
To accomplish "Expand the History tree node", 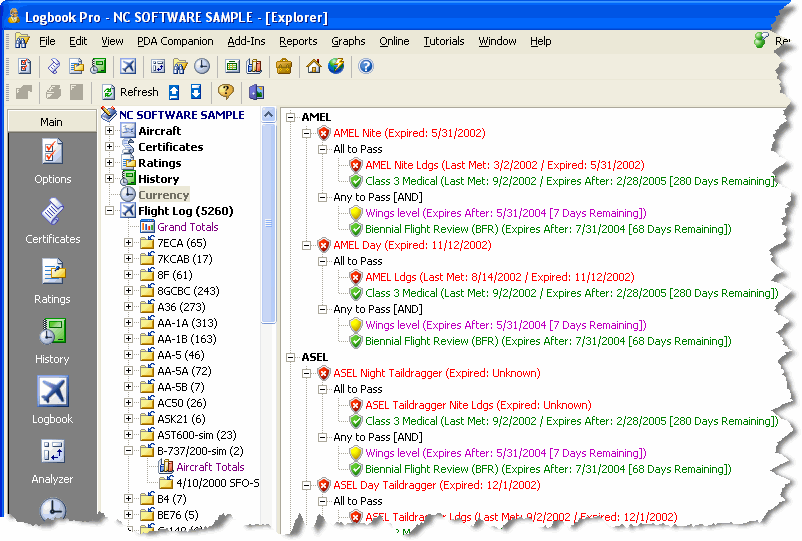I will (x=109, y=178).
